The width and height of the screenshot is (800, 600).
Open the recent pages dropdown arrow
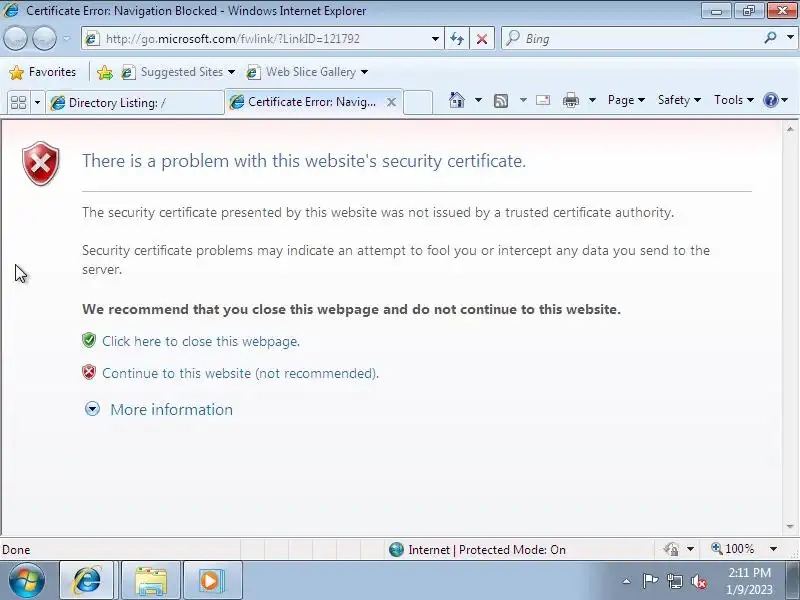(x=67, y=38)
